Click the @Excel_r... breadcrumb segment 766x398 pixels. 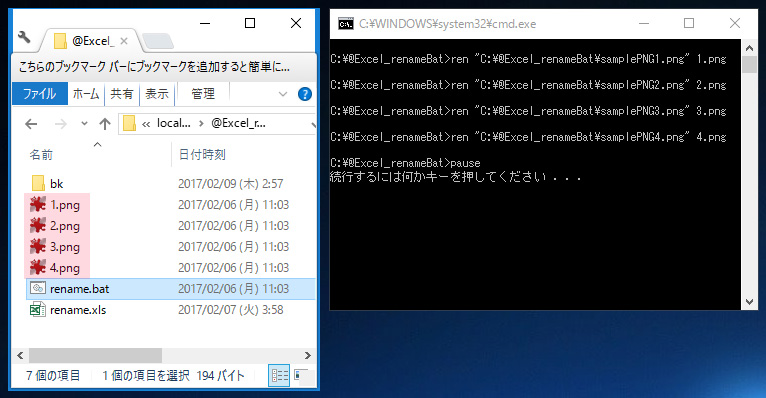click(238, 123)
